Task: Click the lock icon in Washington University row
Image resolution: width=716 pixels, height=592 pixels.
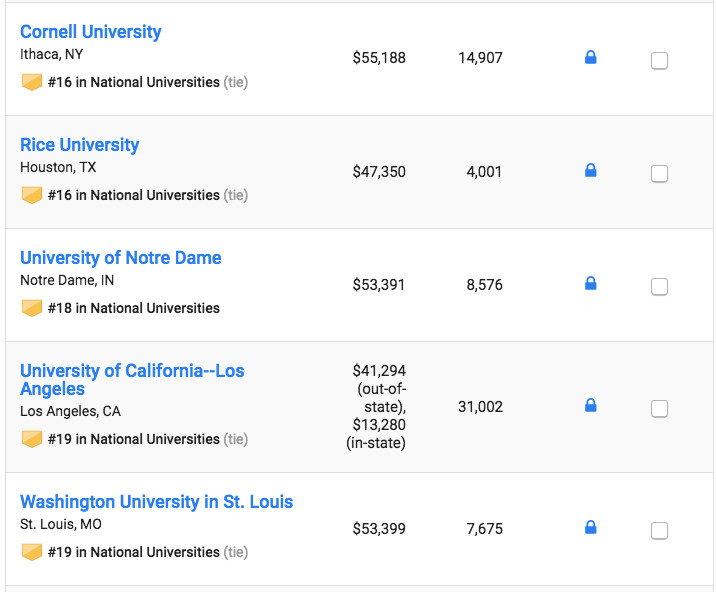Action: point(590,527)
